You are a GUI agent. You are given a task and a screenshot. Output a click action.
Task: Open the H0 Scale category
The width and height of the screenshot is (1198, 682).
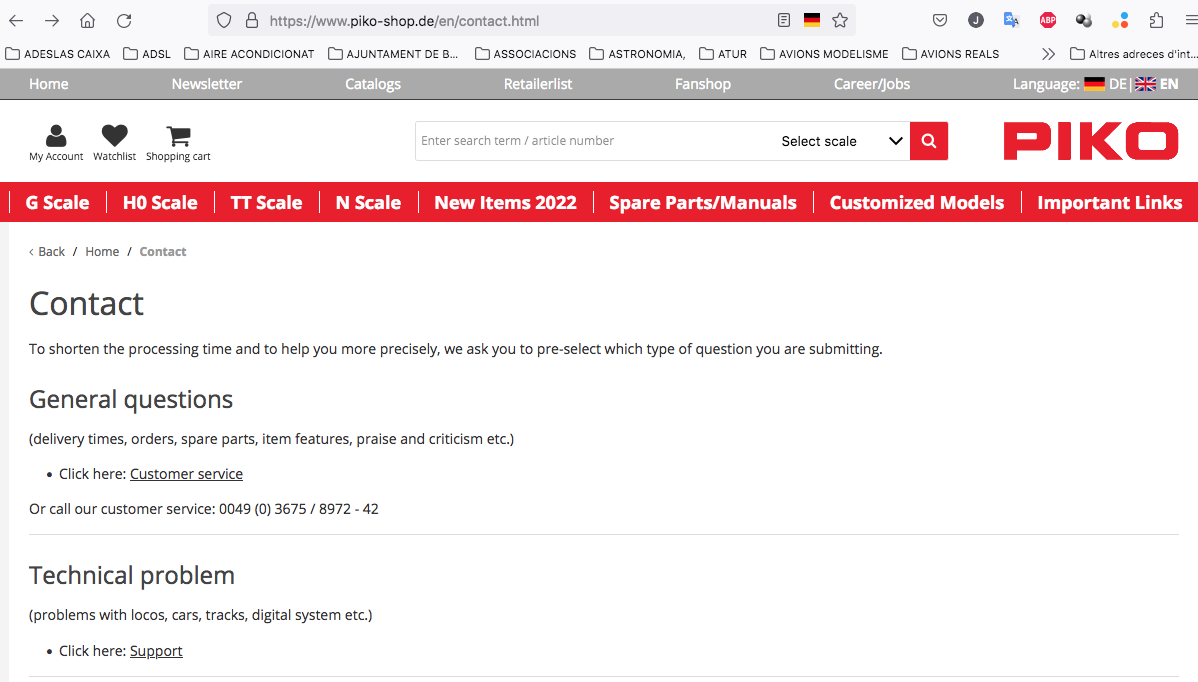[160, 202]
